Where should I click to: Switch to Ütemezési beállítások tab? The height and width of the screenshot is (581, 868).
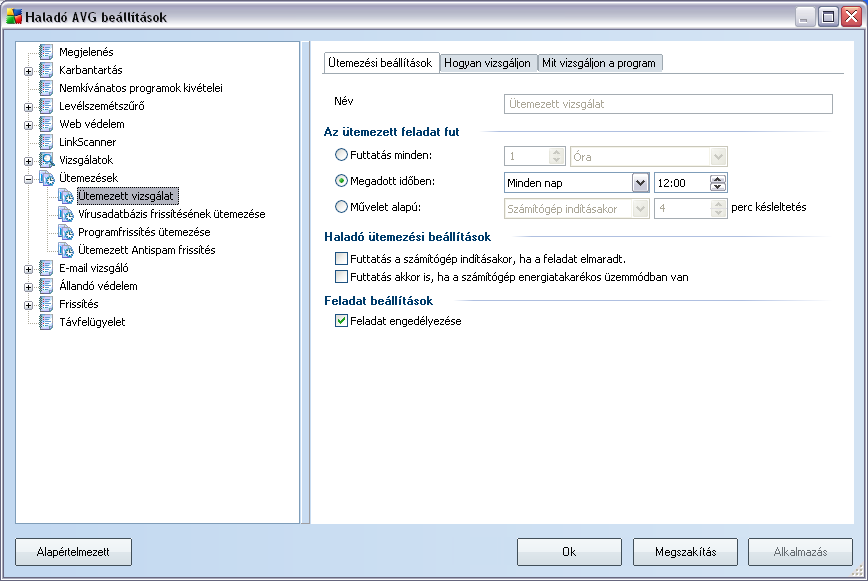380,63
